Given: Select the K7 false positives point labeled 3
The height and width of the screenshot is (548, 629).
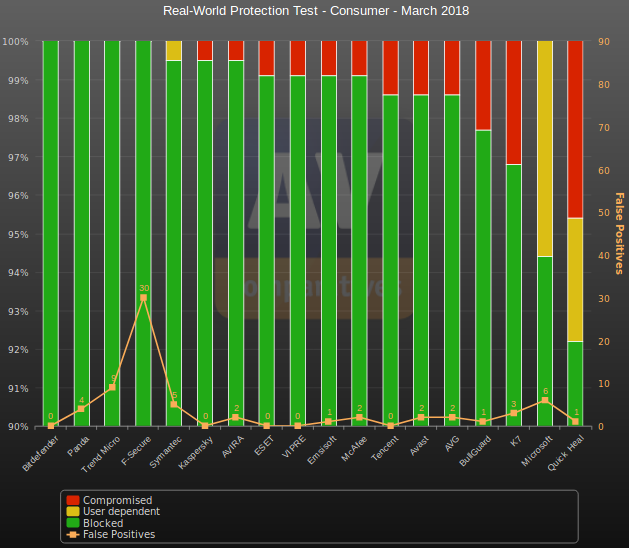Looking at the screenshot, I should [x=513, y=413].
